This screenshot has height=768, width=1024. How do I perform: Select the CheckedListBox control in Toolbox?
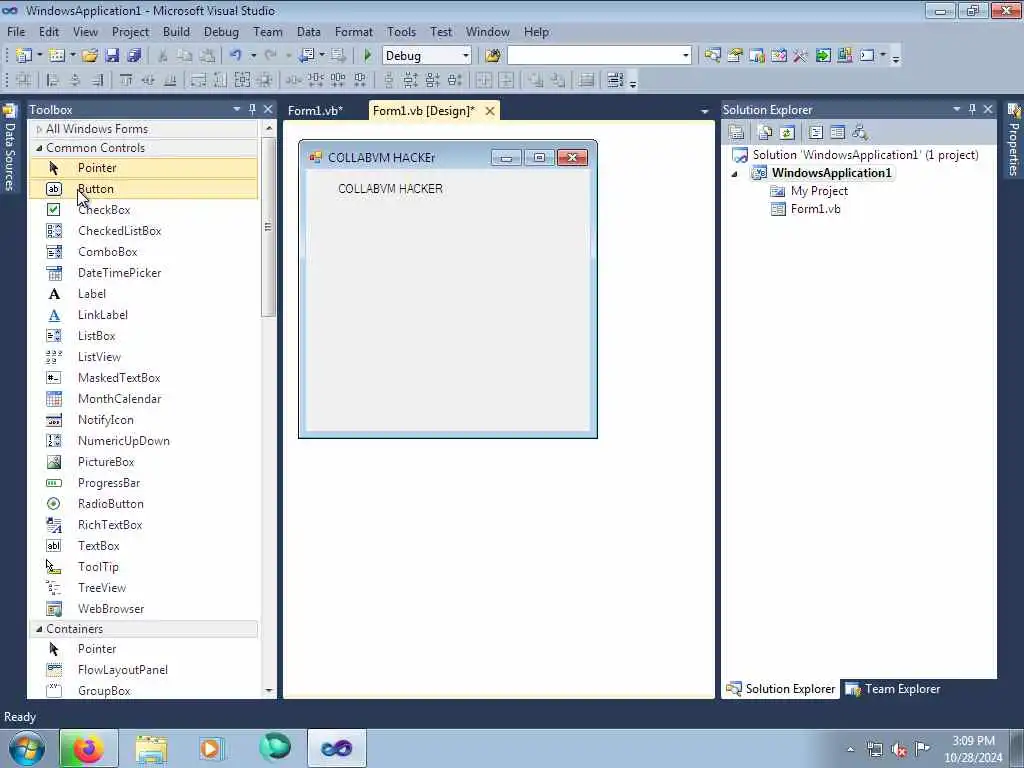tap(143, 231)
